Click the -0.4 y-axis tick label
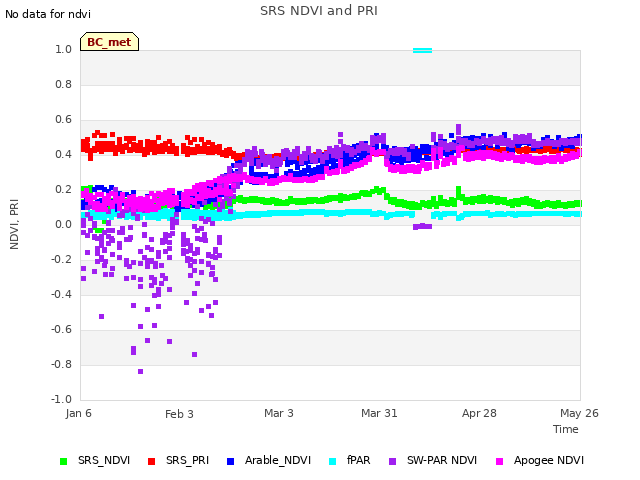 [x=61, y=294]
